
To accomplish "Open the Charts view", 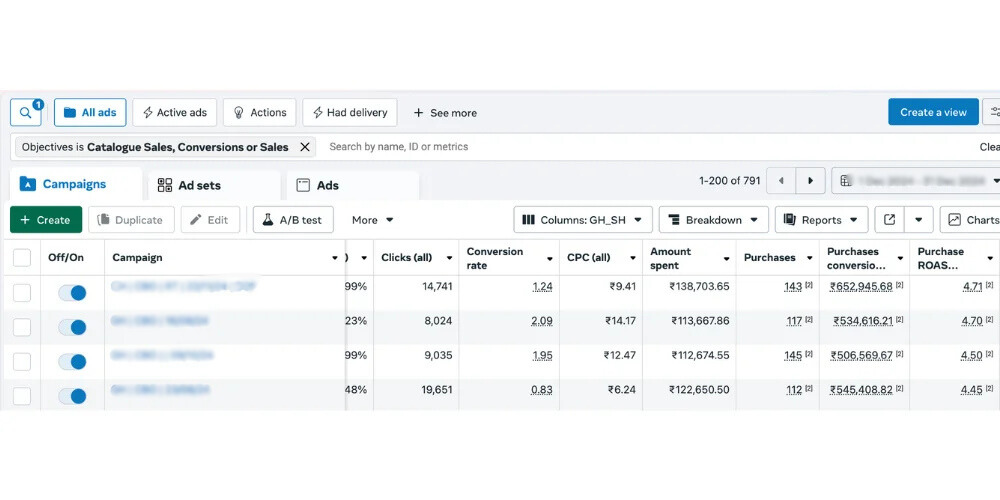I will coord(972,220).
